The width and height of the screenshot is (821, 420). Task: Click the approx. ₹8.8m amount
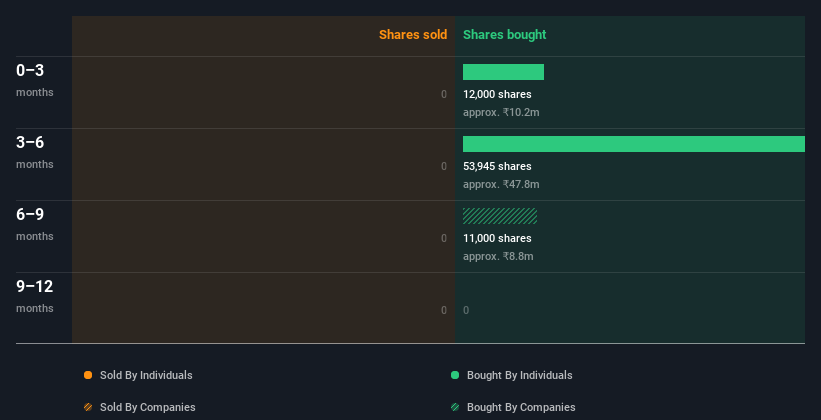498,256
